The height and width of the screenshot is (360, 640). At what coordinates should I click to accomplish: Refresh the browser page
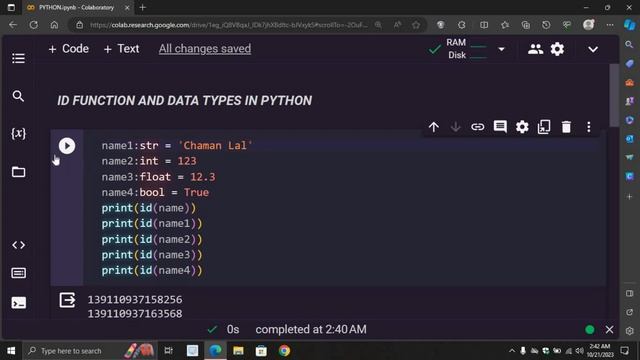[34, 25]
